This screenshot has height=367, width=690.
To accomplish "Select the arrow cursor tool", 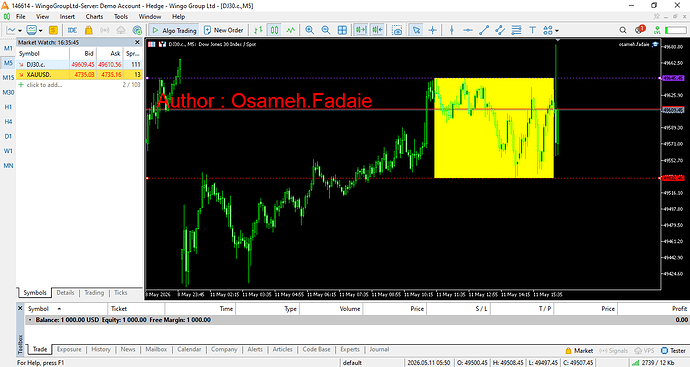I will point(416,30).
